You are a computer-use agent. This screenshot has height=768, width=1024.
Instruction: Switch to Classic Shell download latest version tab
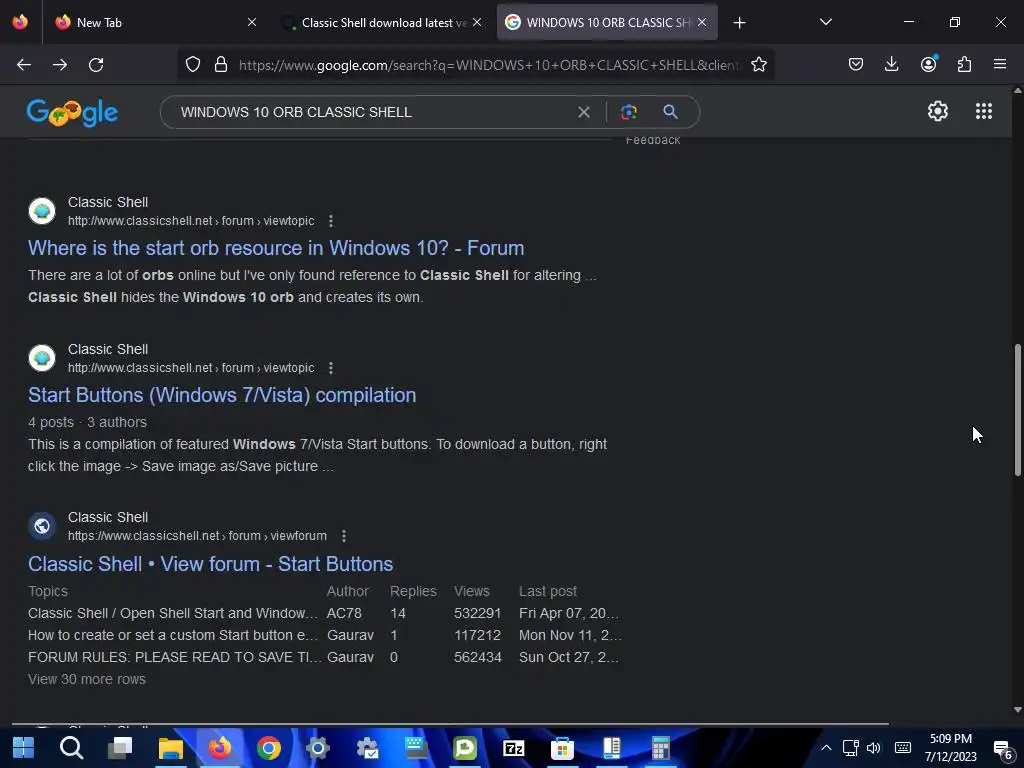click(382, 22)
